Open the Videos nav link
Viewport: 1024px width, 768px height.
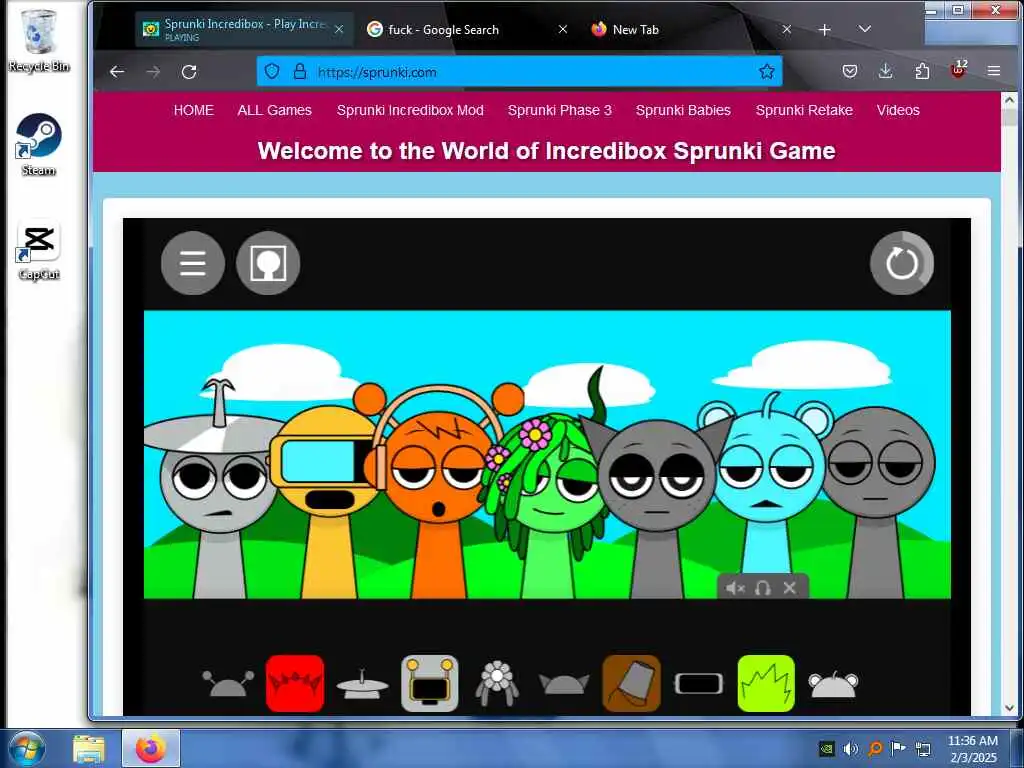pos(898,110)
